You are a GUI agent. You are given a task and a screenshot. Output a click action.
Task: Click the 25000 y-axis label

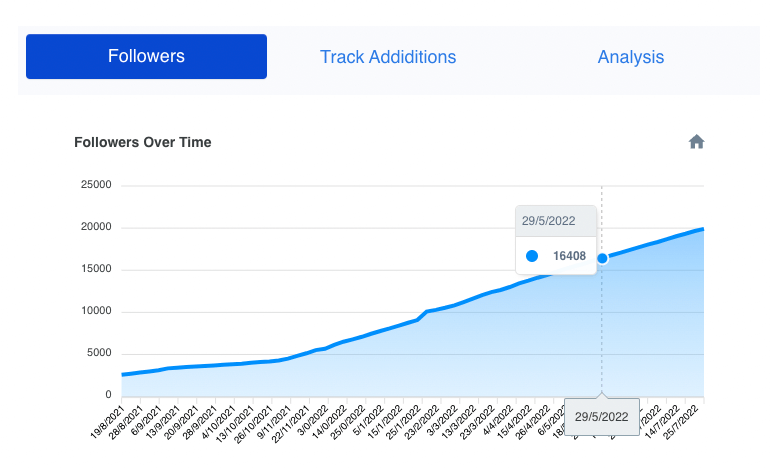click(x=96, y=185)
